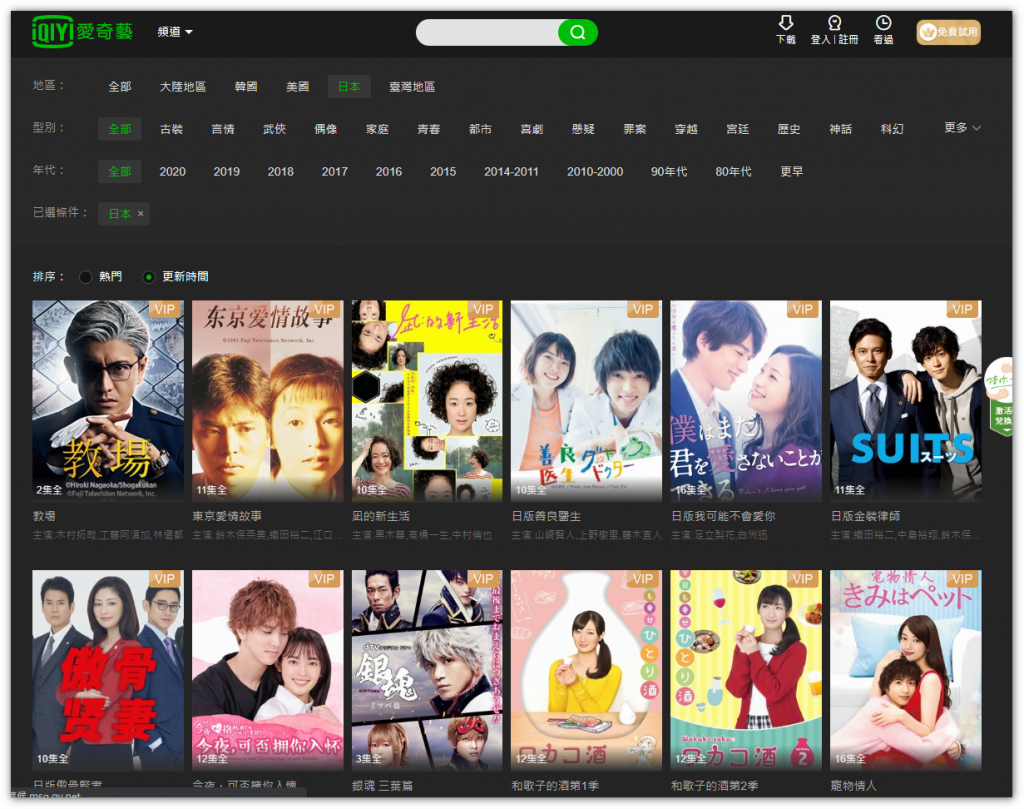
Task: Click the iQIYI logo
Action: pyautogui.click(x=82, y=31)
